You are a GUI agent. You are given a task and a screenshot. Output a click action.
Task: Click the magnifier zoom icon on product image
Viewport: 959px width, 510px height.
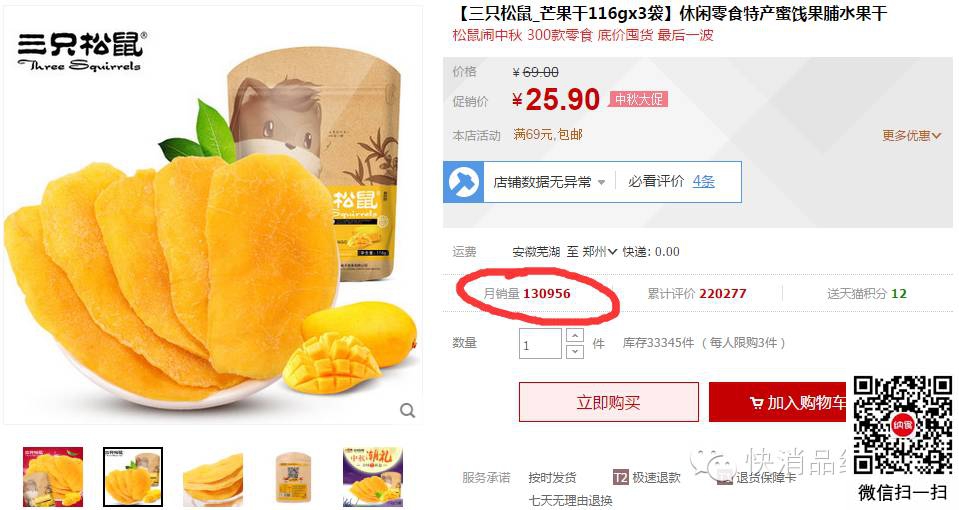407,410
